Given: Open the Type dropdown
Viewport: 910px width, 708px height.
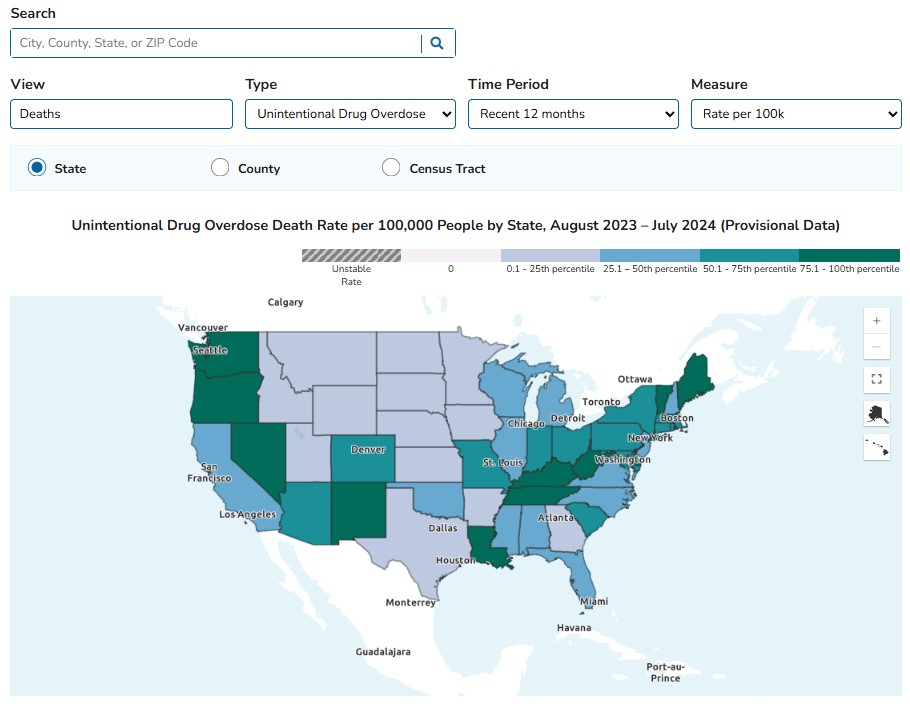Looking at the screenshot, I should click(350, 114).
